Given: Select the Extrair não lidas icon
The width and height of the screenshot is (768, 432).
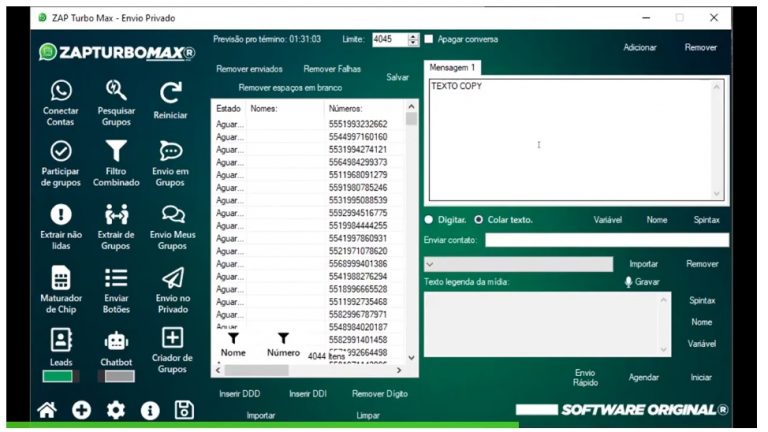Looking at the screenshot, I should pyautogui.click(x=61, y=214).
